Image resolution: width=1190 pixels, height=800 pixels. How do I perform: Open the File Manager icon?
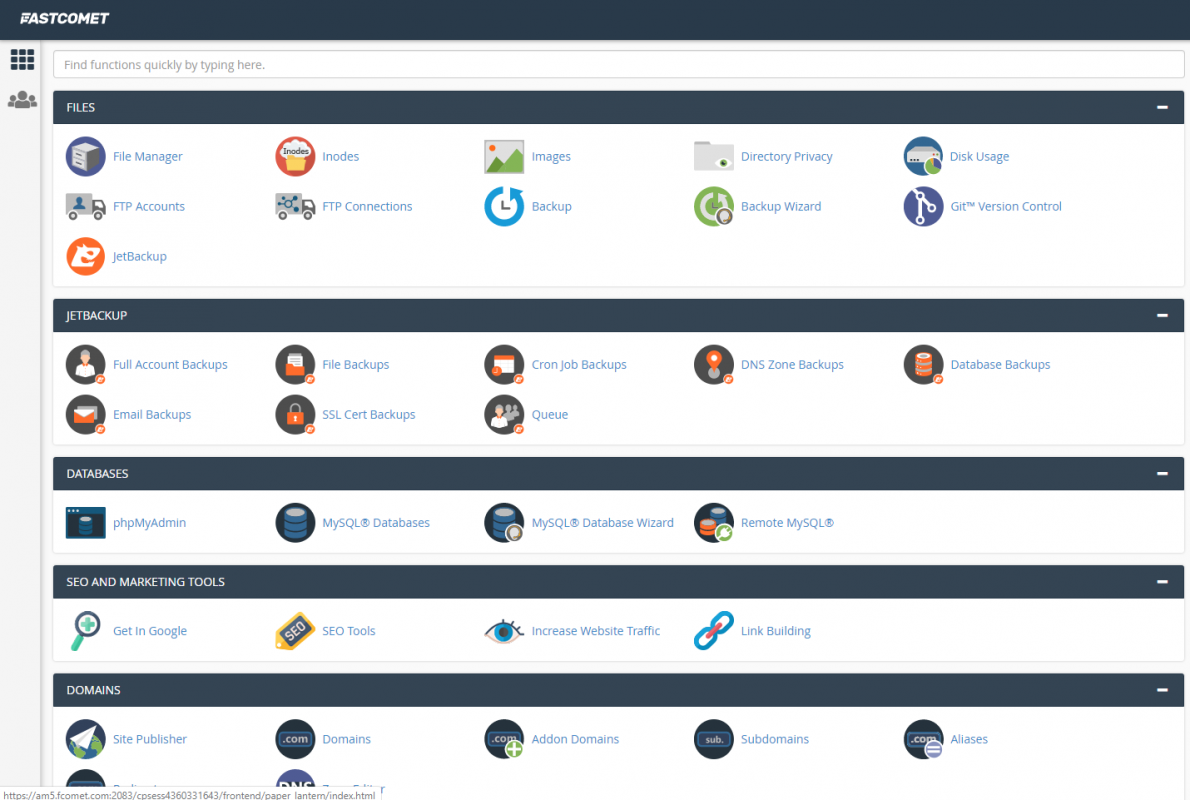tap(85, 156)
